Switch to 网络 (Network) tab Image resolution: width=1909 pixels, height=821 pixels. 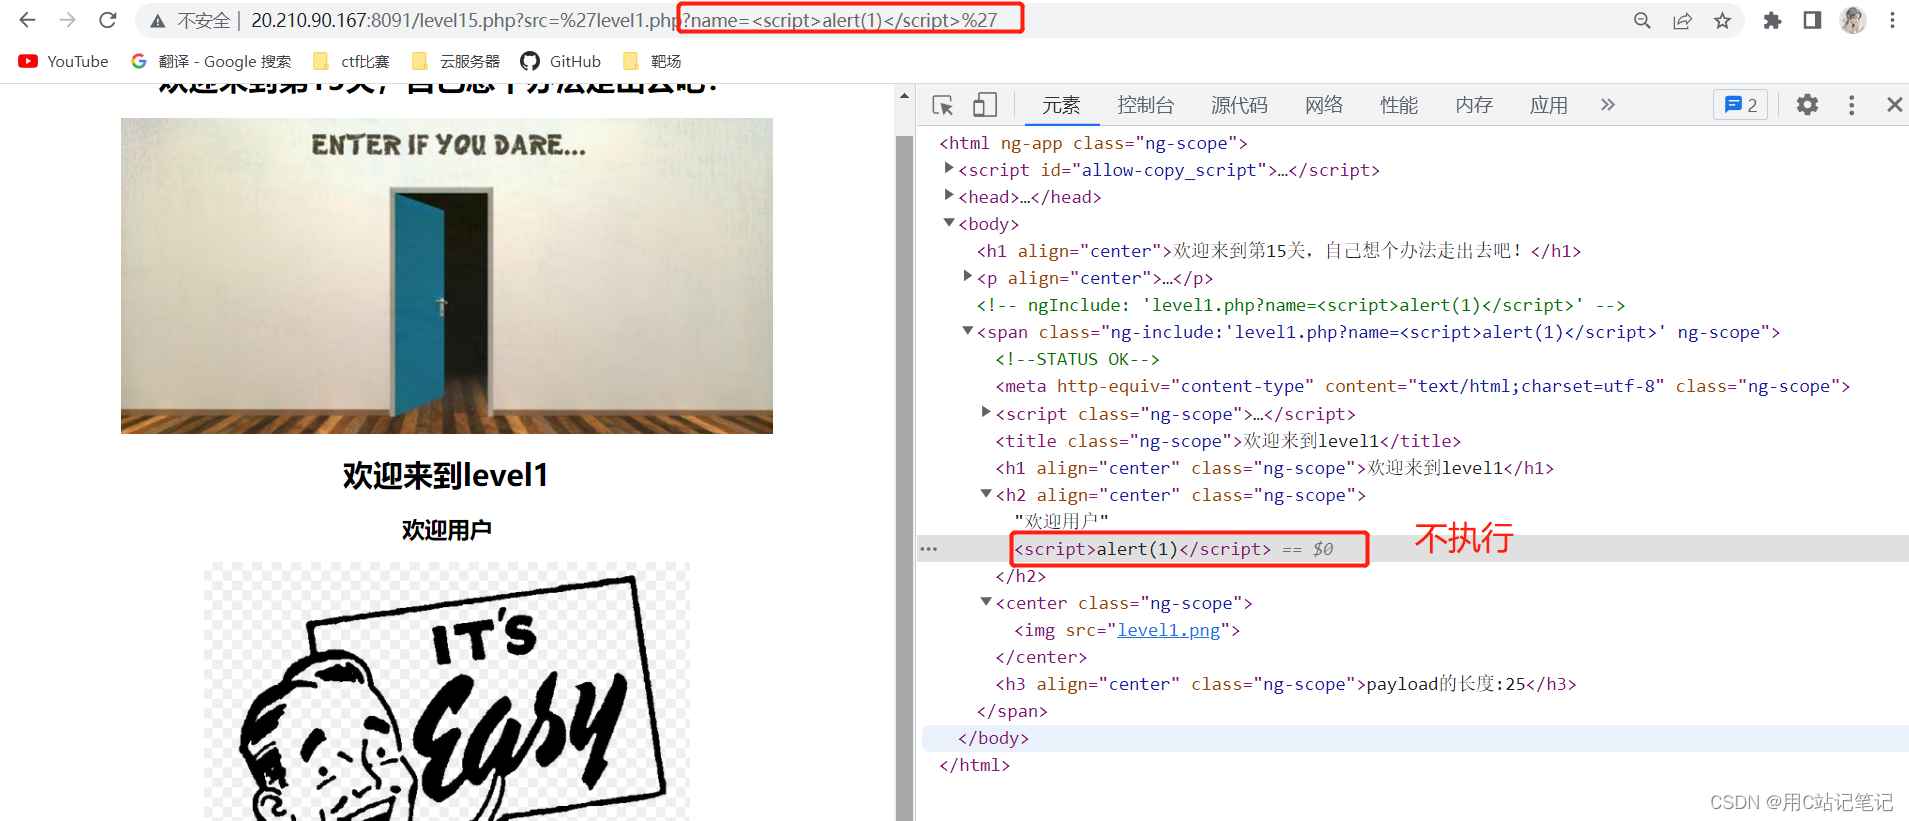pyautogui.click(x=1324, y=105)
